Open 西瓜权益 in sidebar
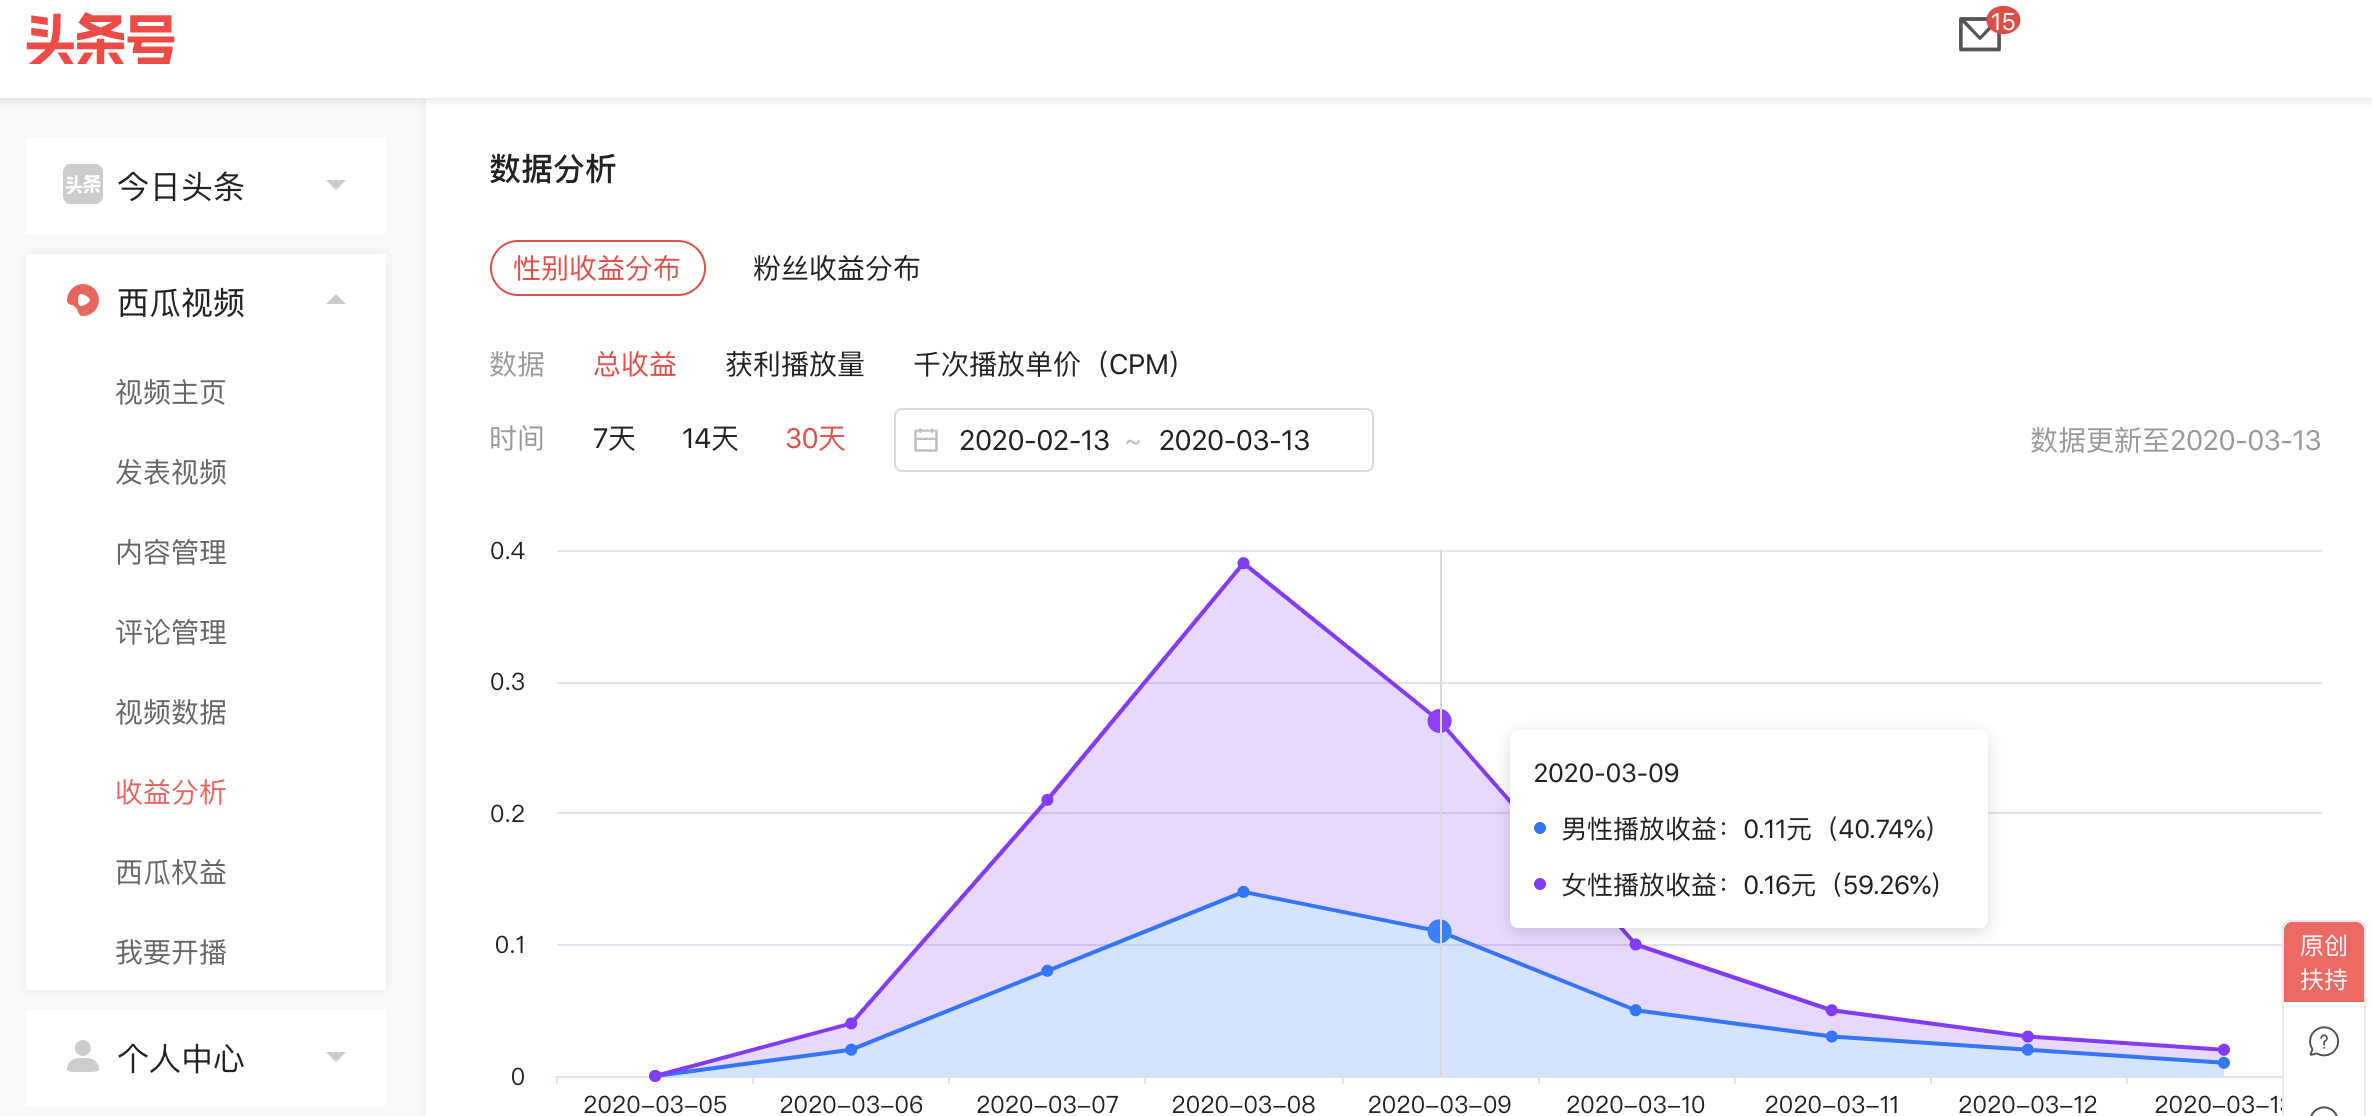2372x1116 pixels. [171, 872]
